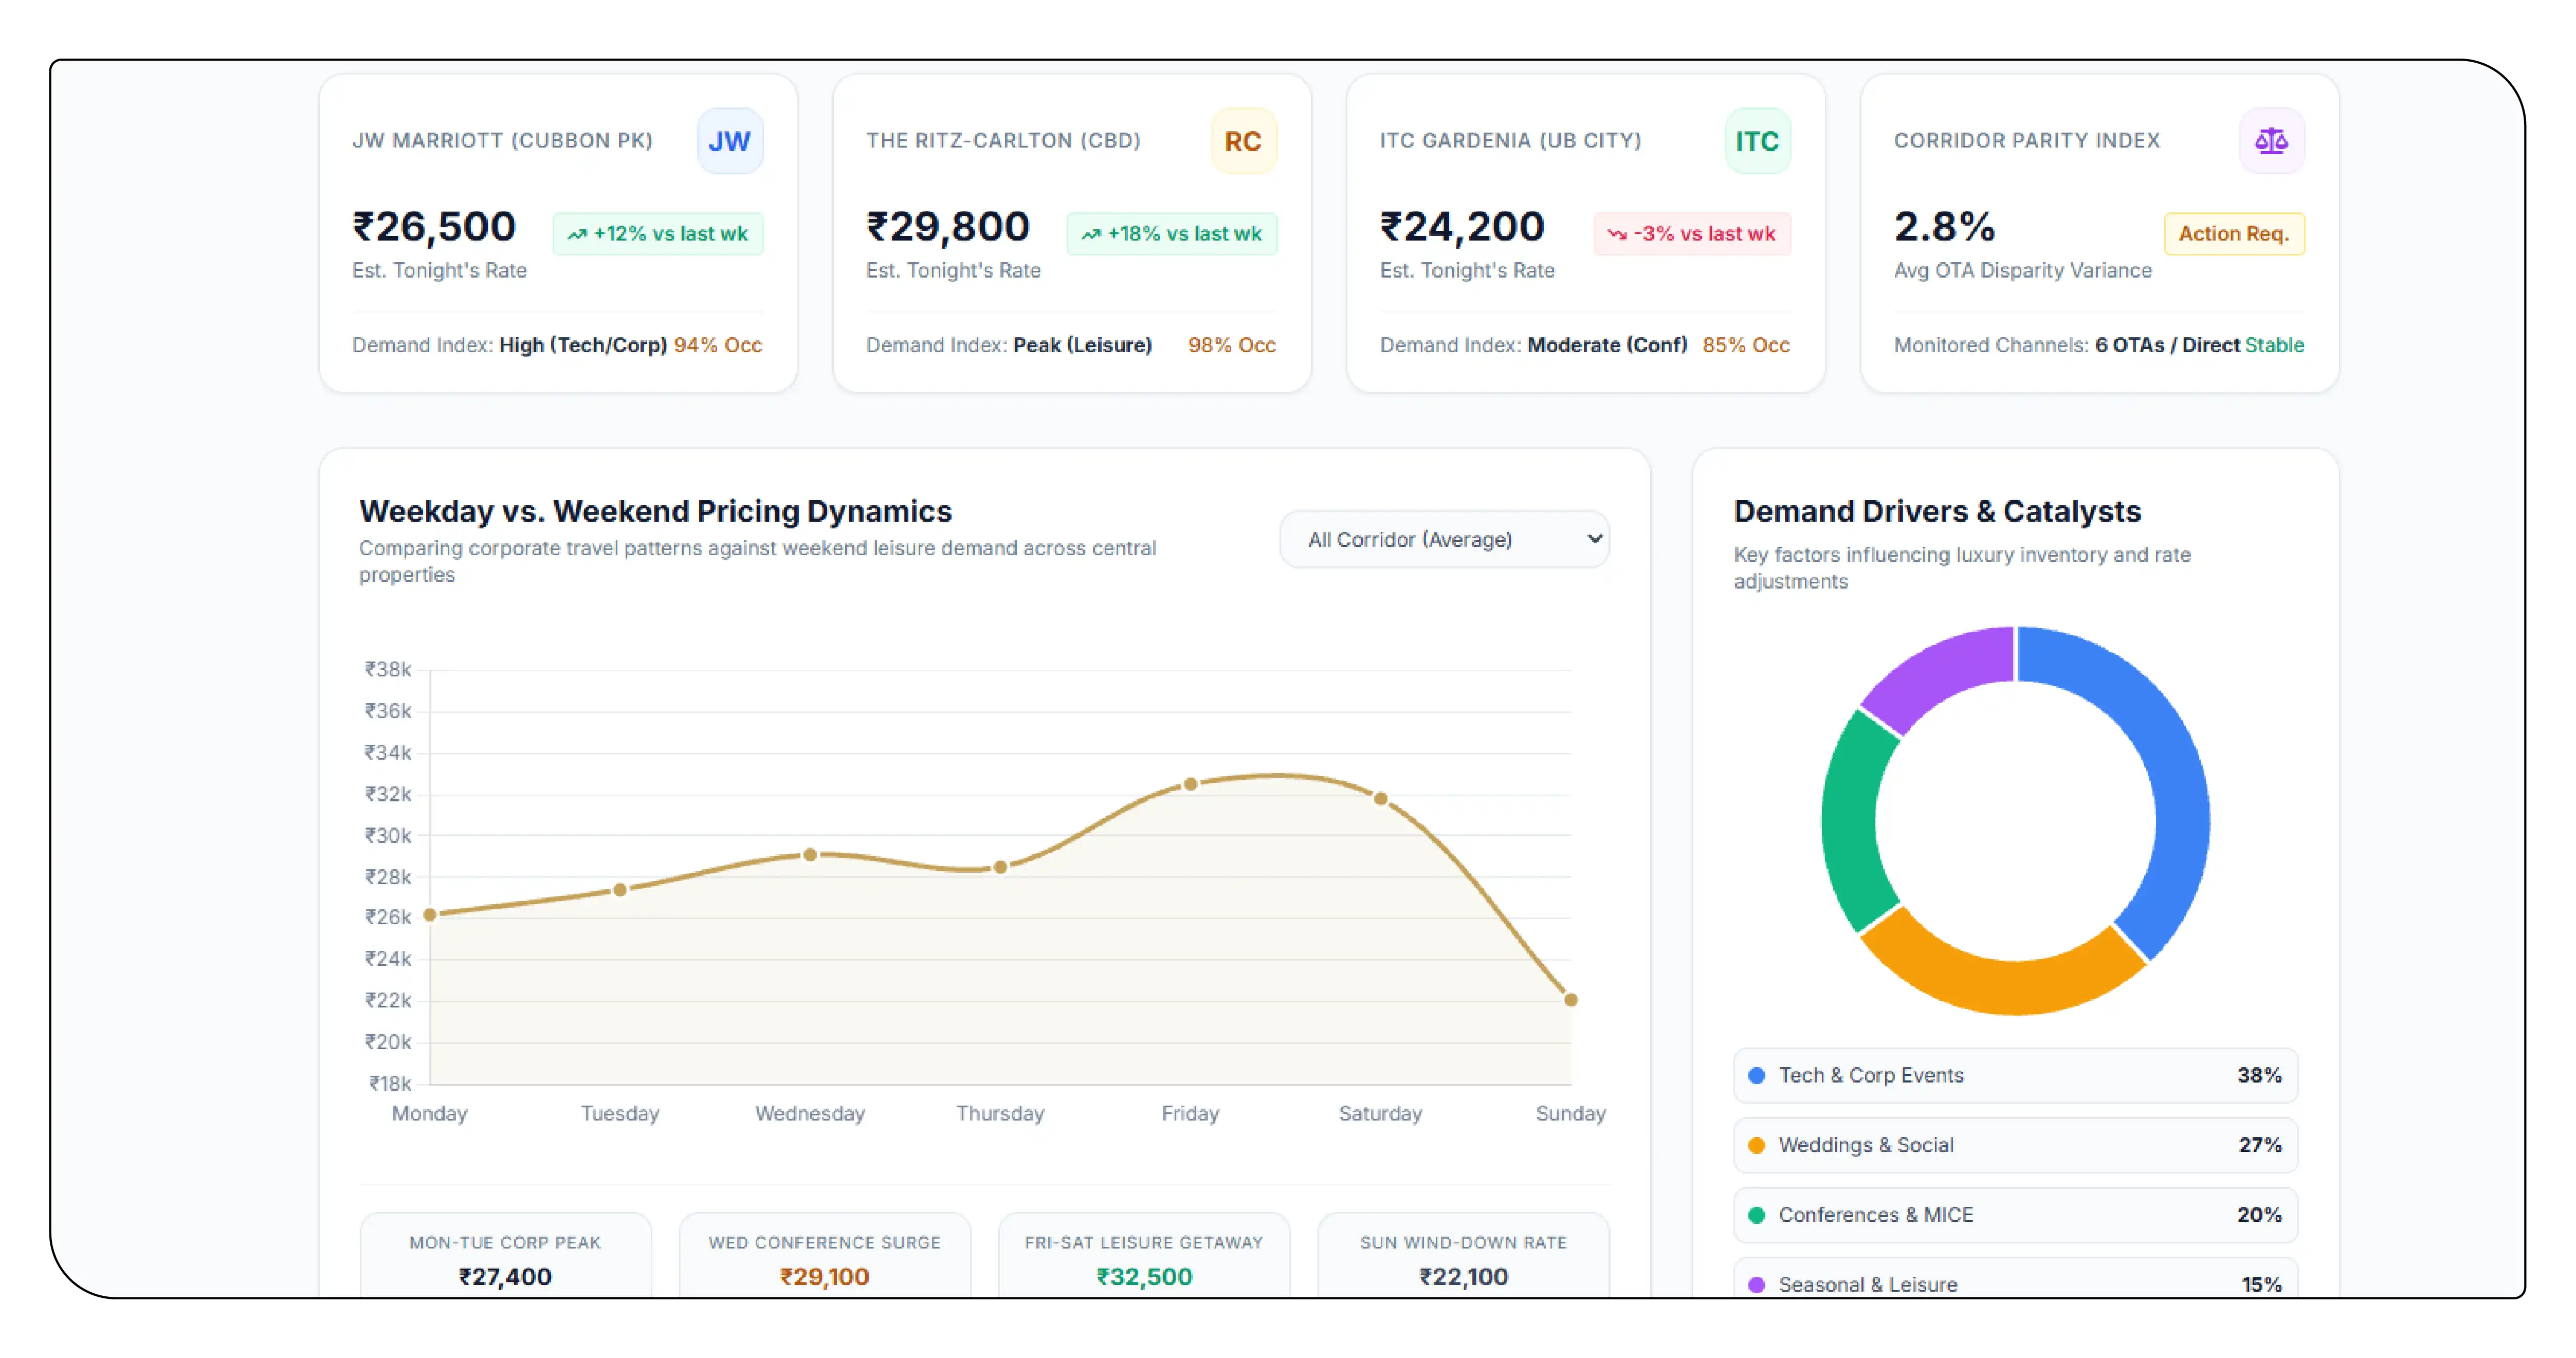Click the Sun Wind-Down Rate stat card
The width and height of the screenshot is (2576, 1358).
point(1464,1257)
